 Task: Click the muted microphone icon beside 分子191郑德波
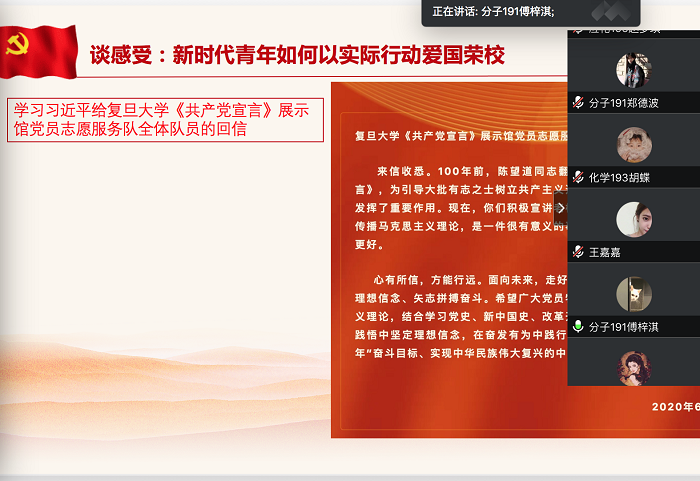click(578, 103)
